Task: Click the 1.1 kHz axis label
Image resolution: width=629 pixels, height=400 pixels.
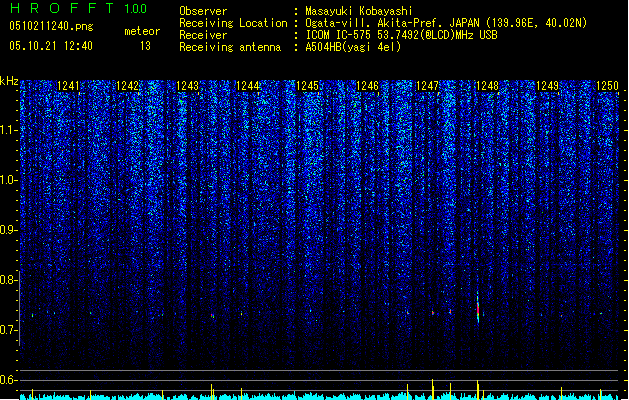Action: [8, 130]
